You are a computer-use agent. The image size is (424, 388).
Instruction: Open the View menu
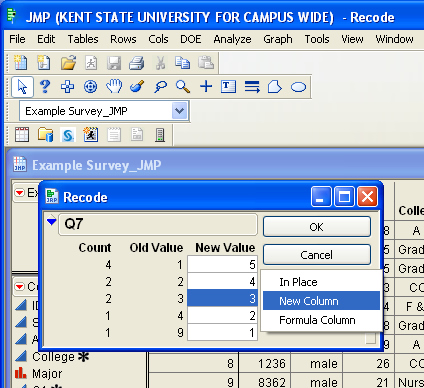click(352, 39)
